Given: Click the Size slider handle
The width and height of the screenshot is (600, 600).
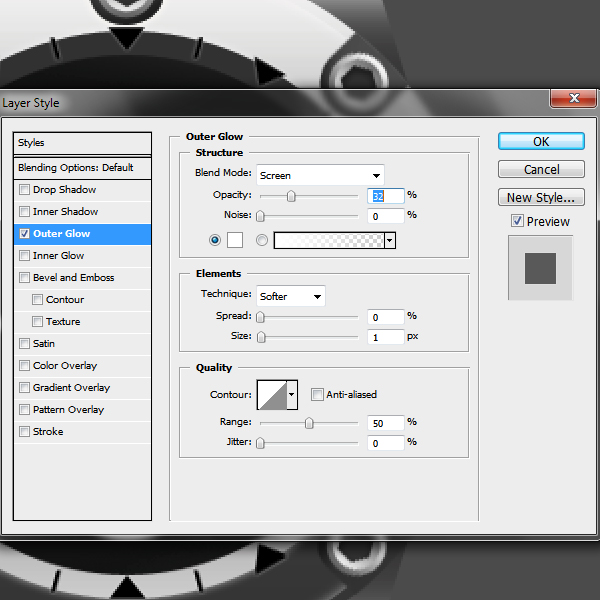Looking at the screenshot, I should pos(261,337).
